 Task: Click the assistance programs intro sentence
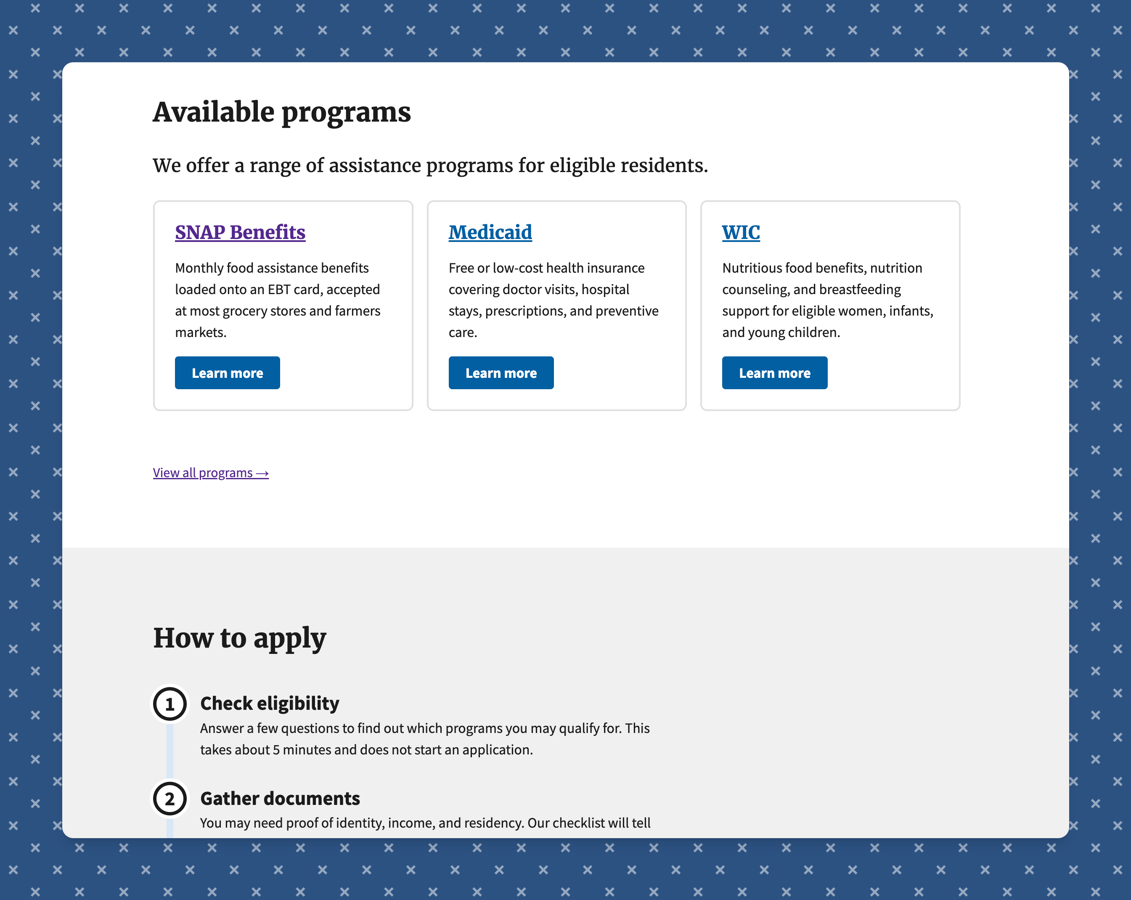431,166
